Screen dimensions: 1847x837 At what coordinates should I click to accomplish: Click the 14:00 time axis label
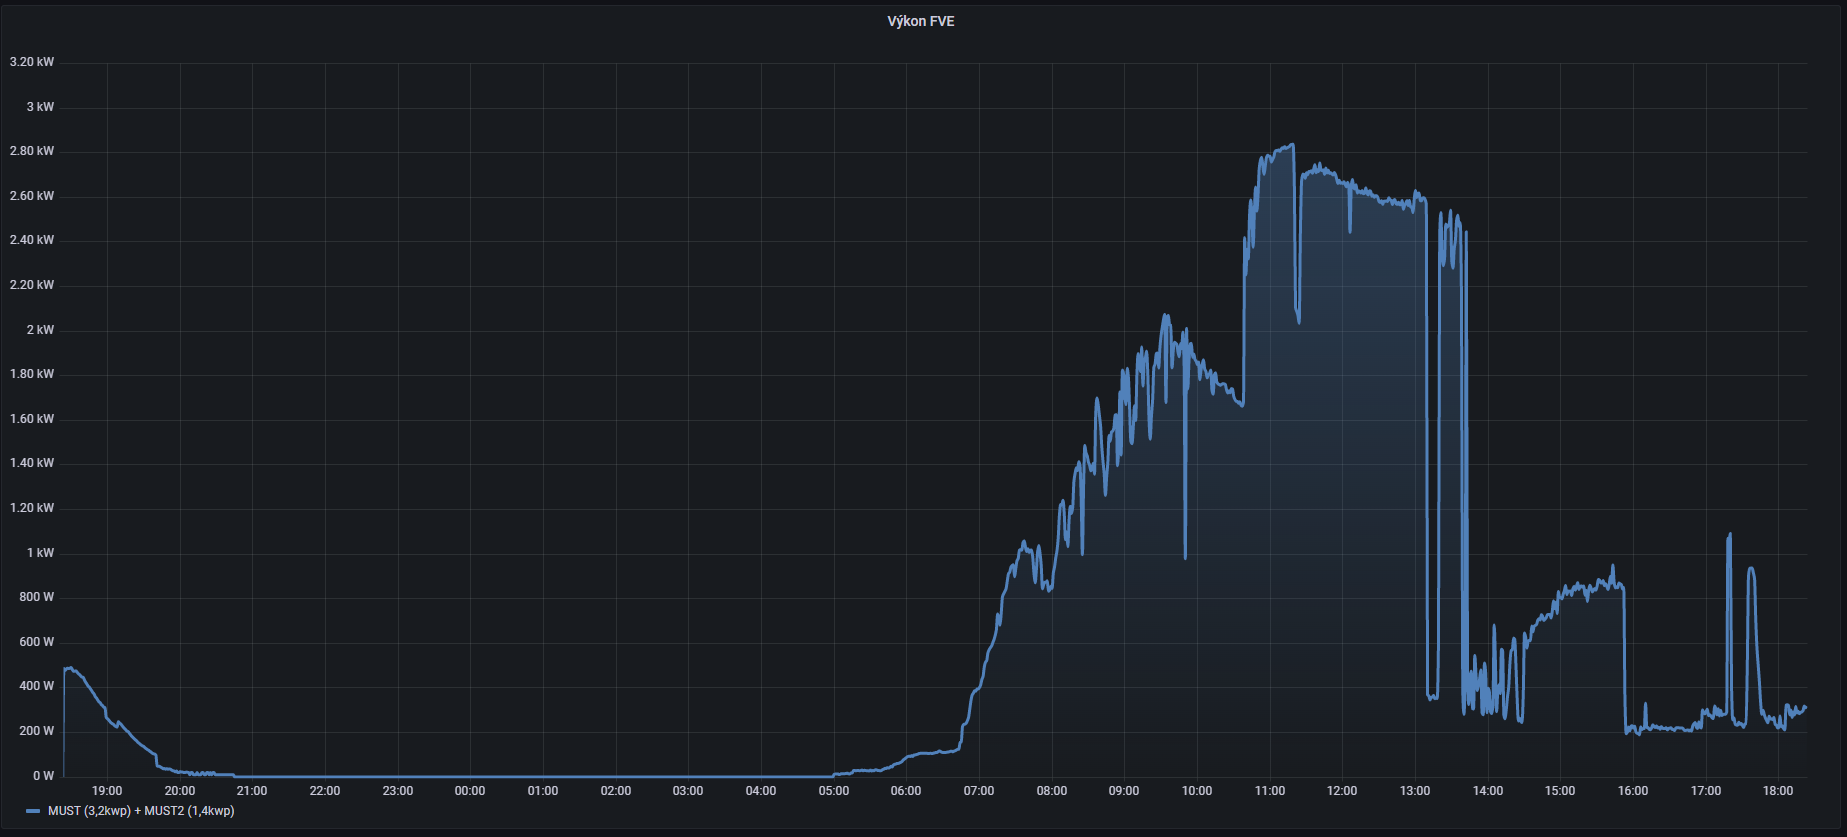[1487, 791]
